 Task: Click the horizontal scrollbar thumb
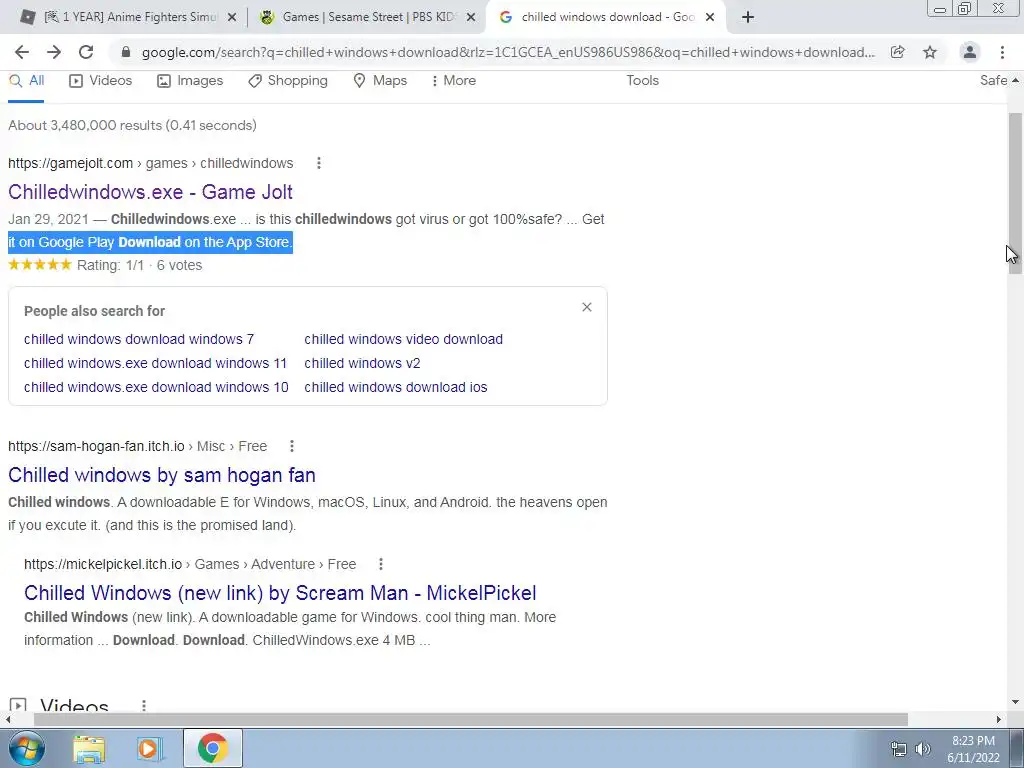coord(470,719)
